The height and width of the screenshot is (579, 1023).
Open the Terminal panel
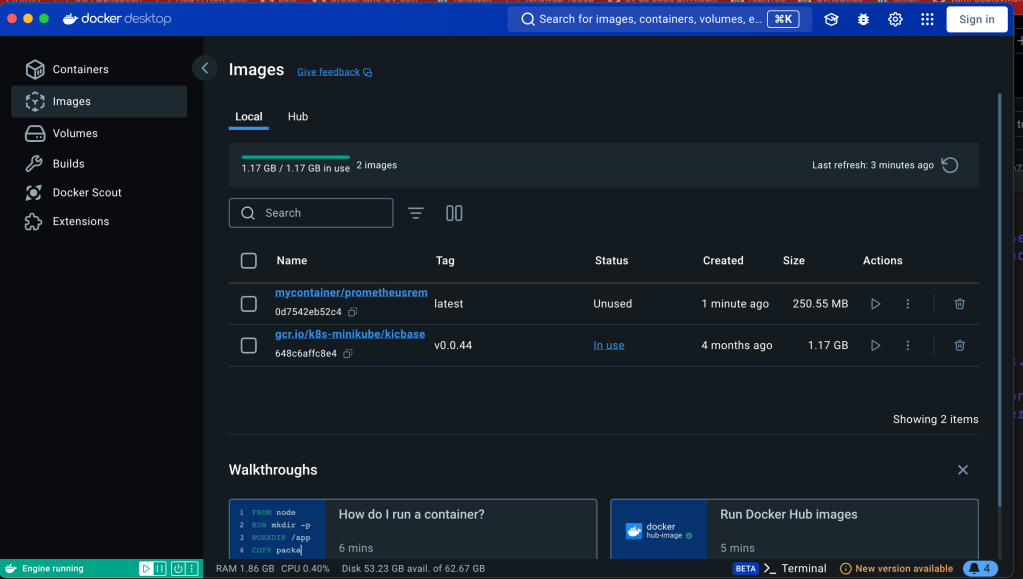pos(795,569)
